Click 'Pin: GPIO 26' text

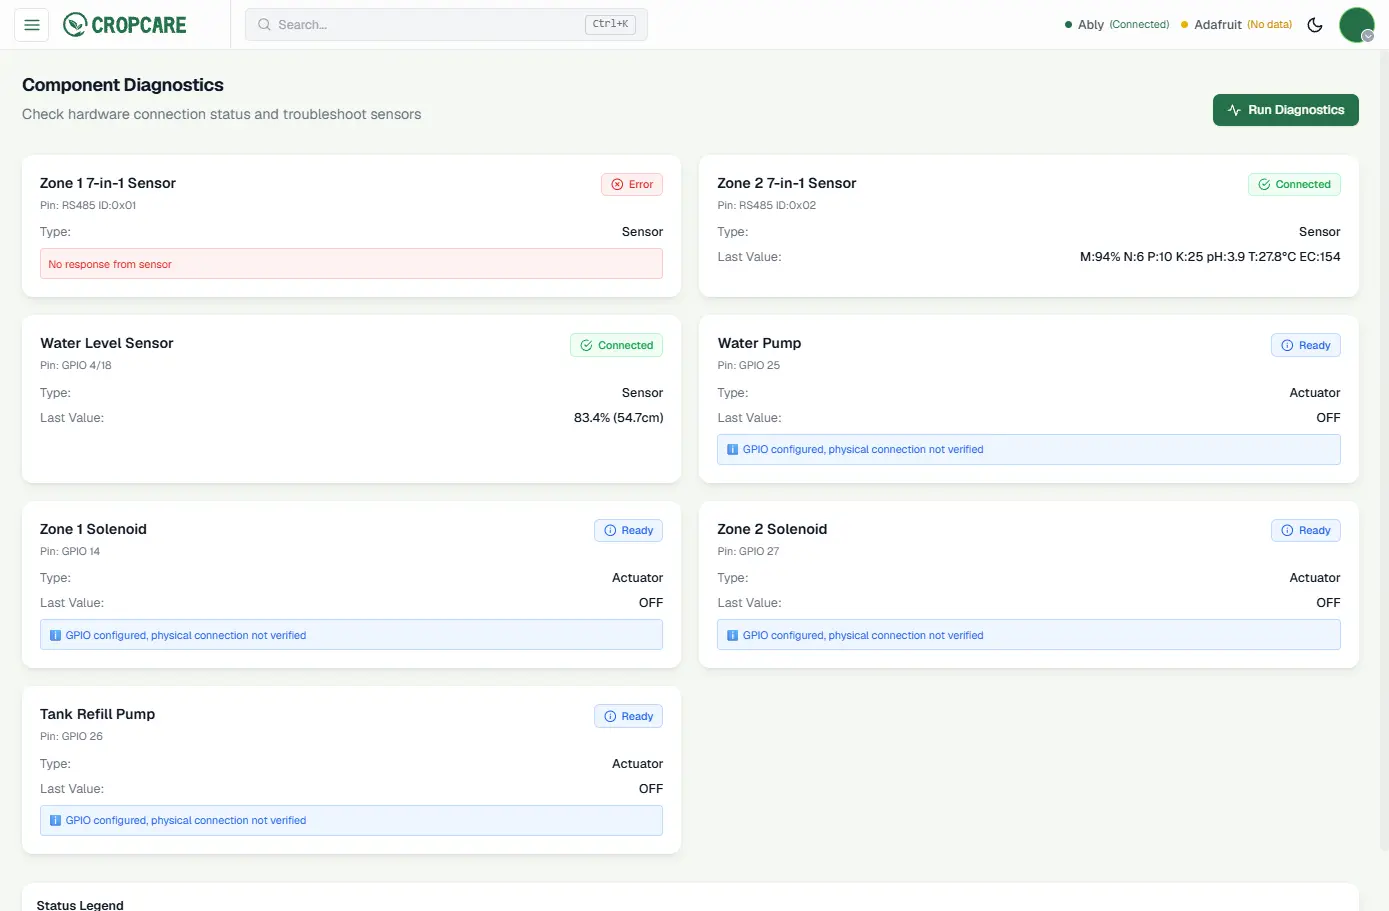point(71,737)
